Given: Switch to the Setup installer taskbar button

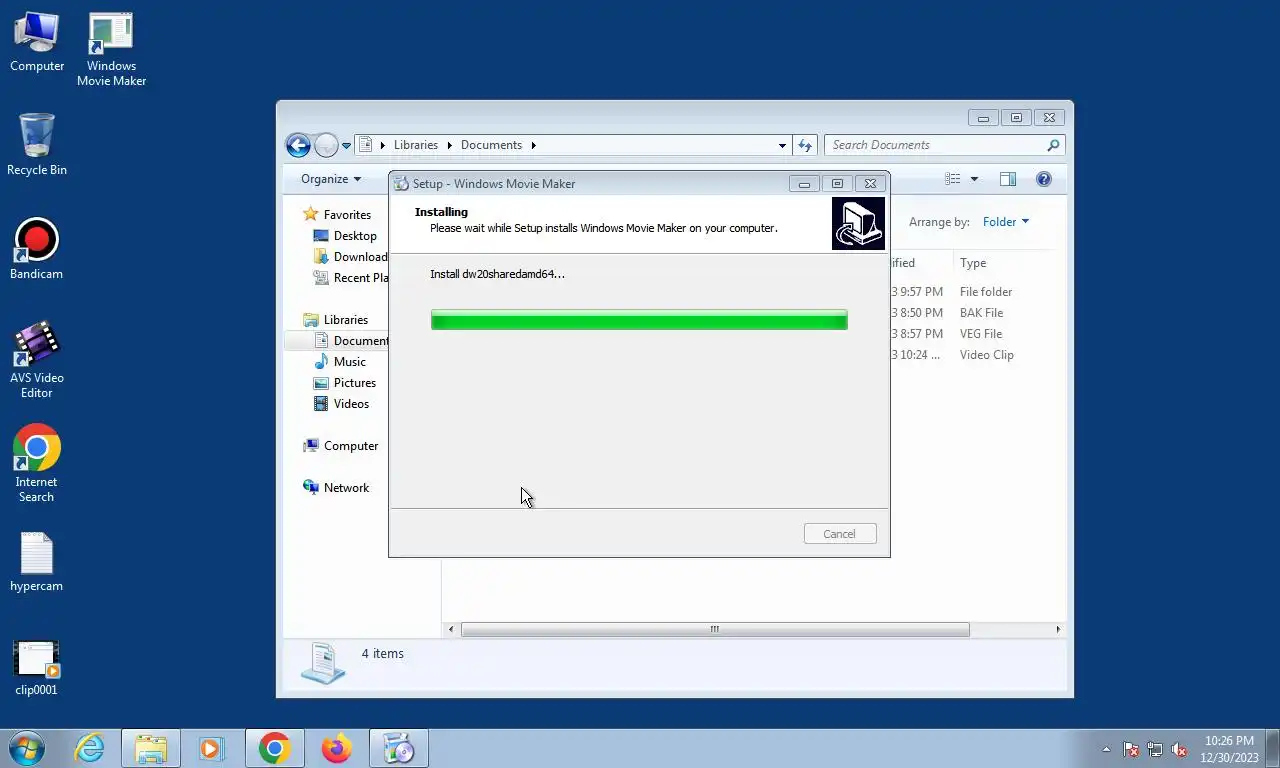Looking at the screenshot, I should click(398, 748).
